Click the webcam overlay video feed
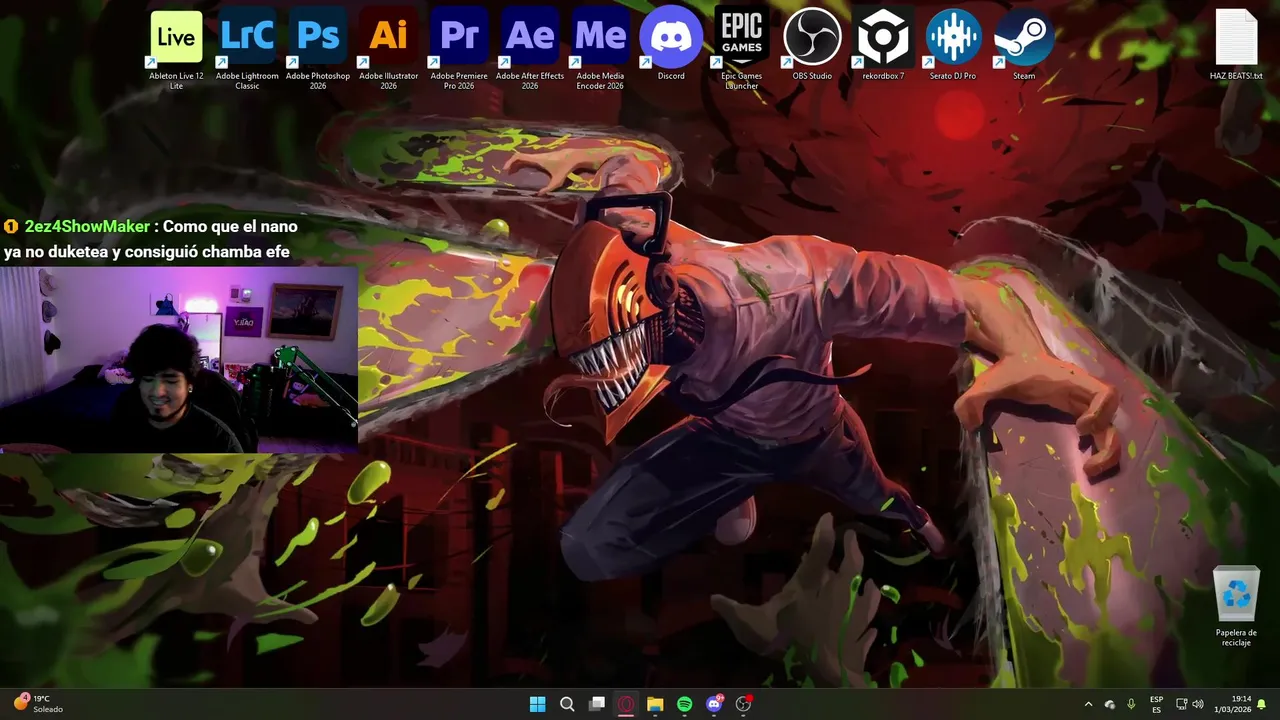Viewport: 1280px width, 720px height. (x=178, y=359)
